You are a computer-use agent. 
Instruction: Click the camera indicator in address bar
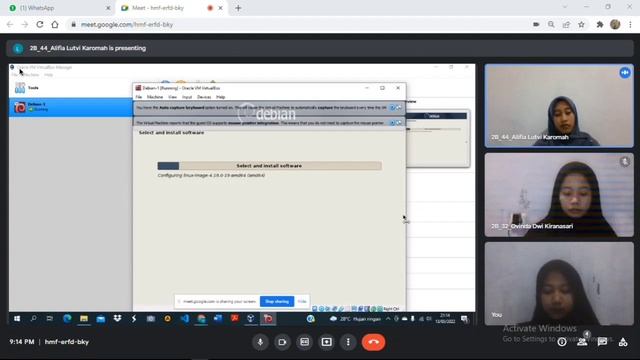(x=536, y=24)
